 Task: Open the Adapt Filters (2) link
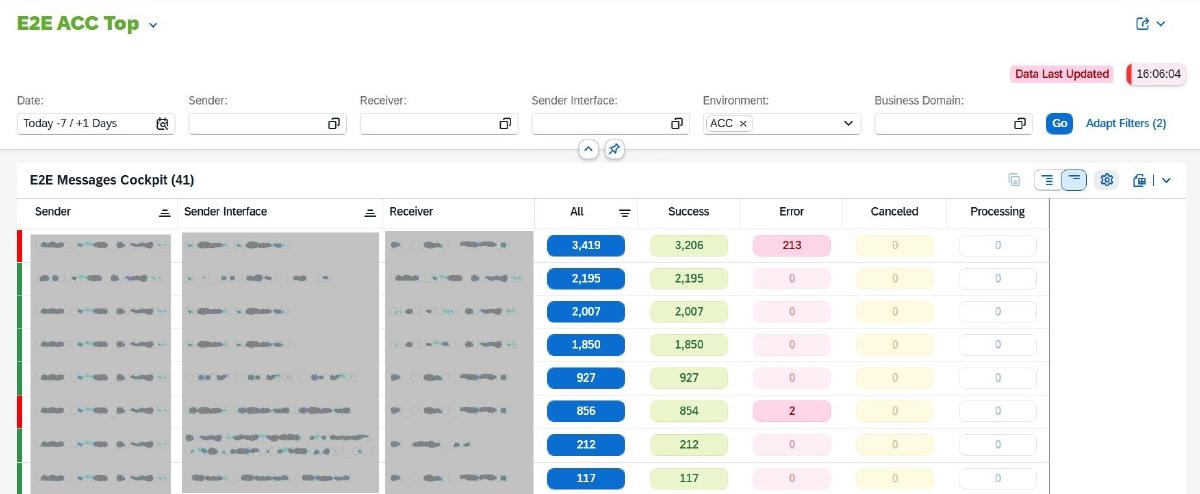(x=1126, y=124)
